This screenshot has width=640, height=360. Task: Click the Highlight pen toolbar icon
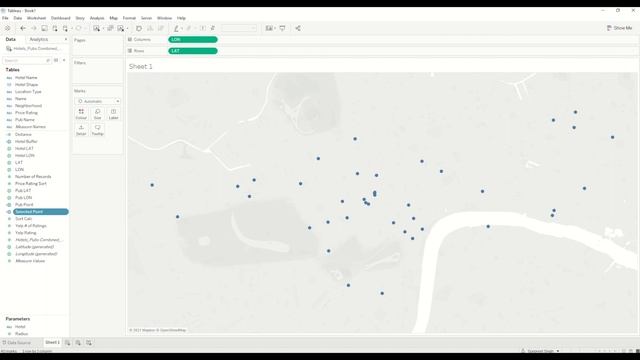click(176, 28)
